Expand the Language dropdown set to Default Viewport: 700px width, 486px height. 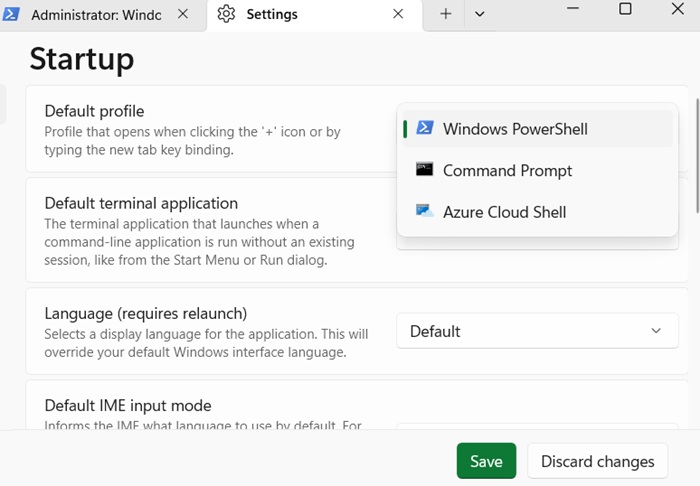tap(537, 331)
